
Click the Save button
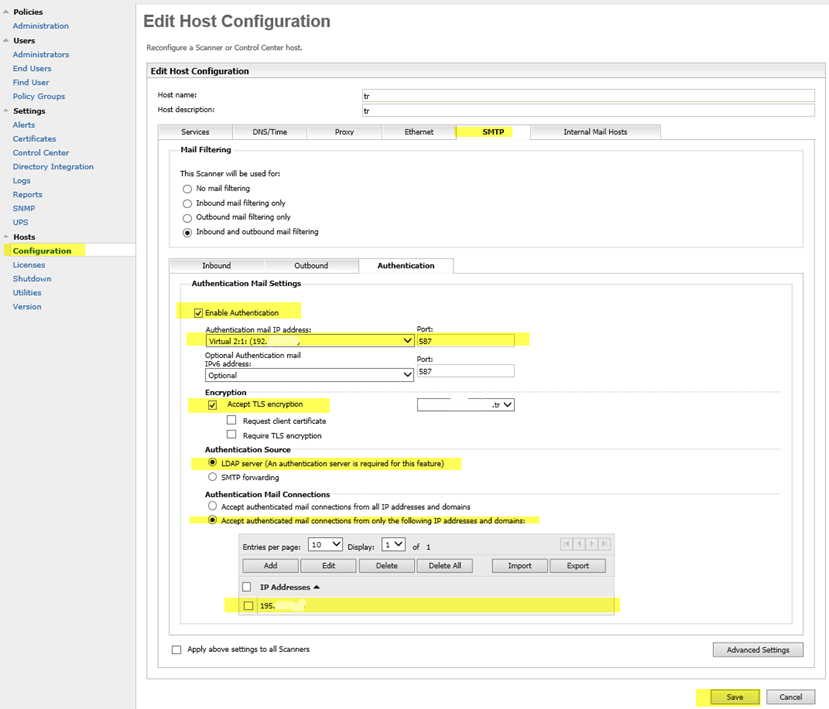(x=735, y=697)
